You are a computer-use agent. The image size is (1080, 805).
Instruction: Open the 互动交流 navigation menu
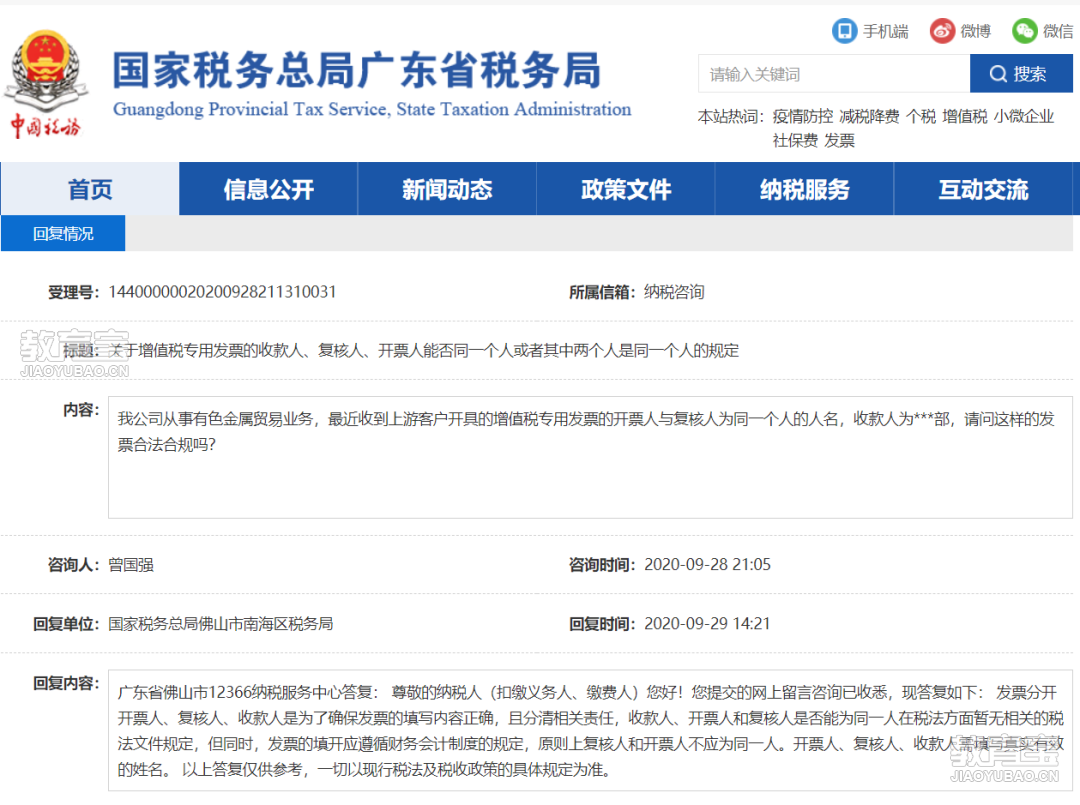pyautogui.click(x=984, y=189)
